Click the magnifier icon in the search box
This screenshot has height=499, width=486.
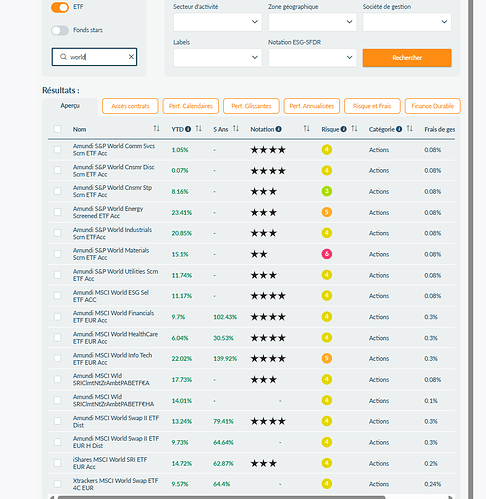pyautogui.click(x=63, y=57)
